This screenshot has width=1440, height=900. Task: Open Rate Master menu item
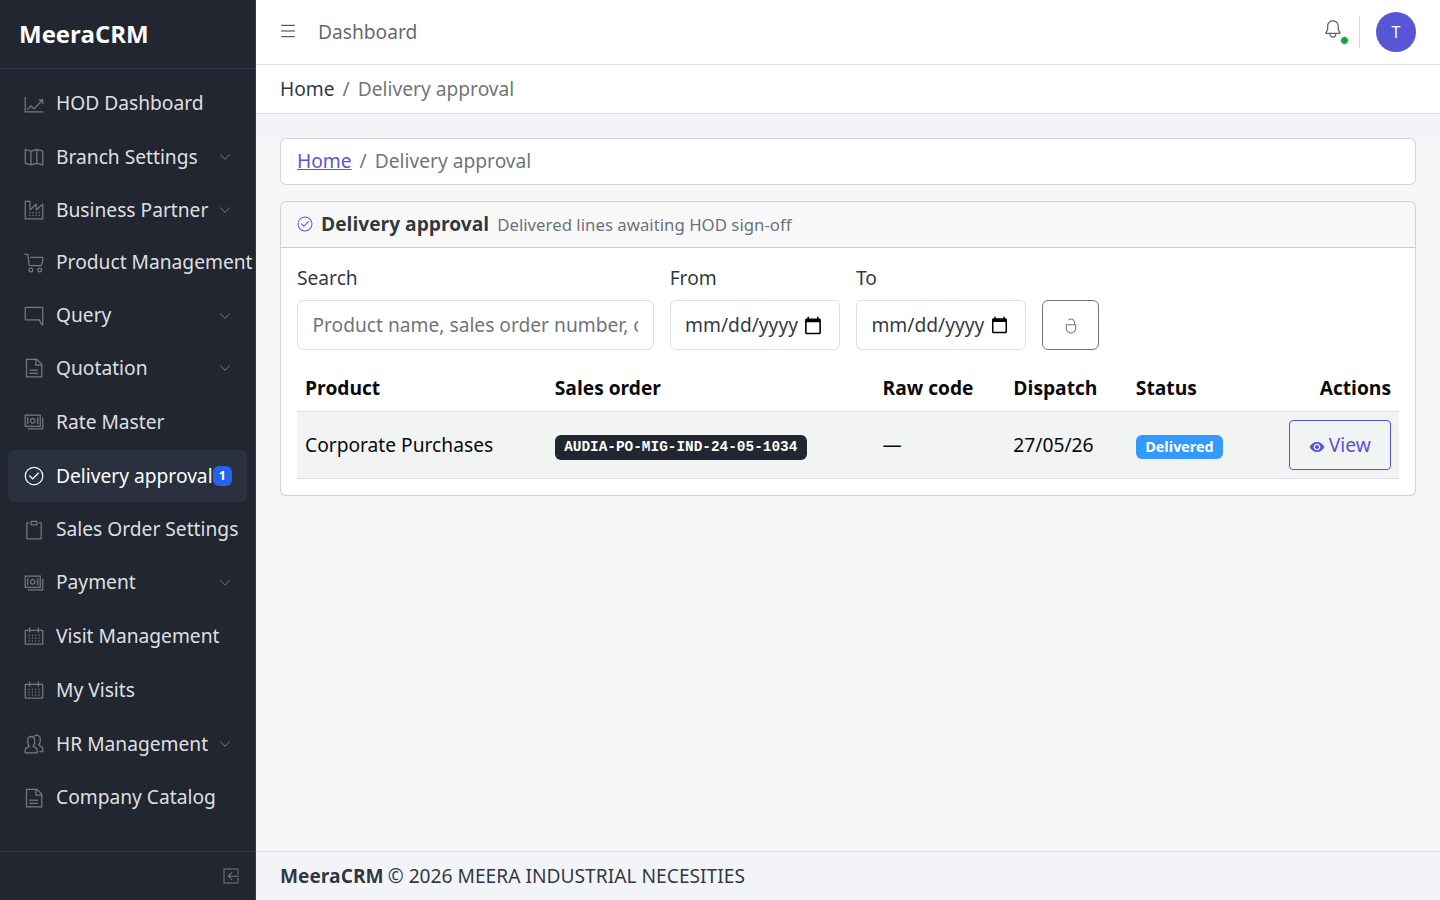click(128, 422)
